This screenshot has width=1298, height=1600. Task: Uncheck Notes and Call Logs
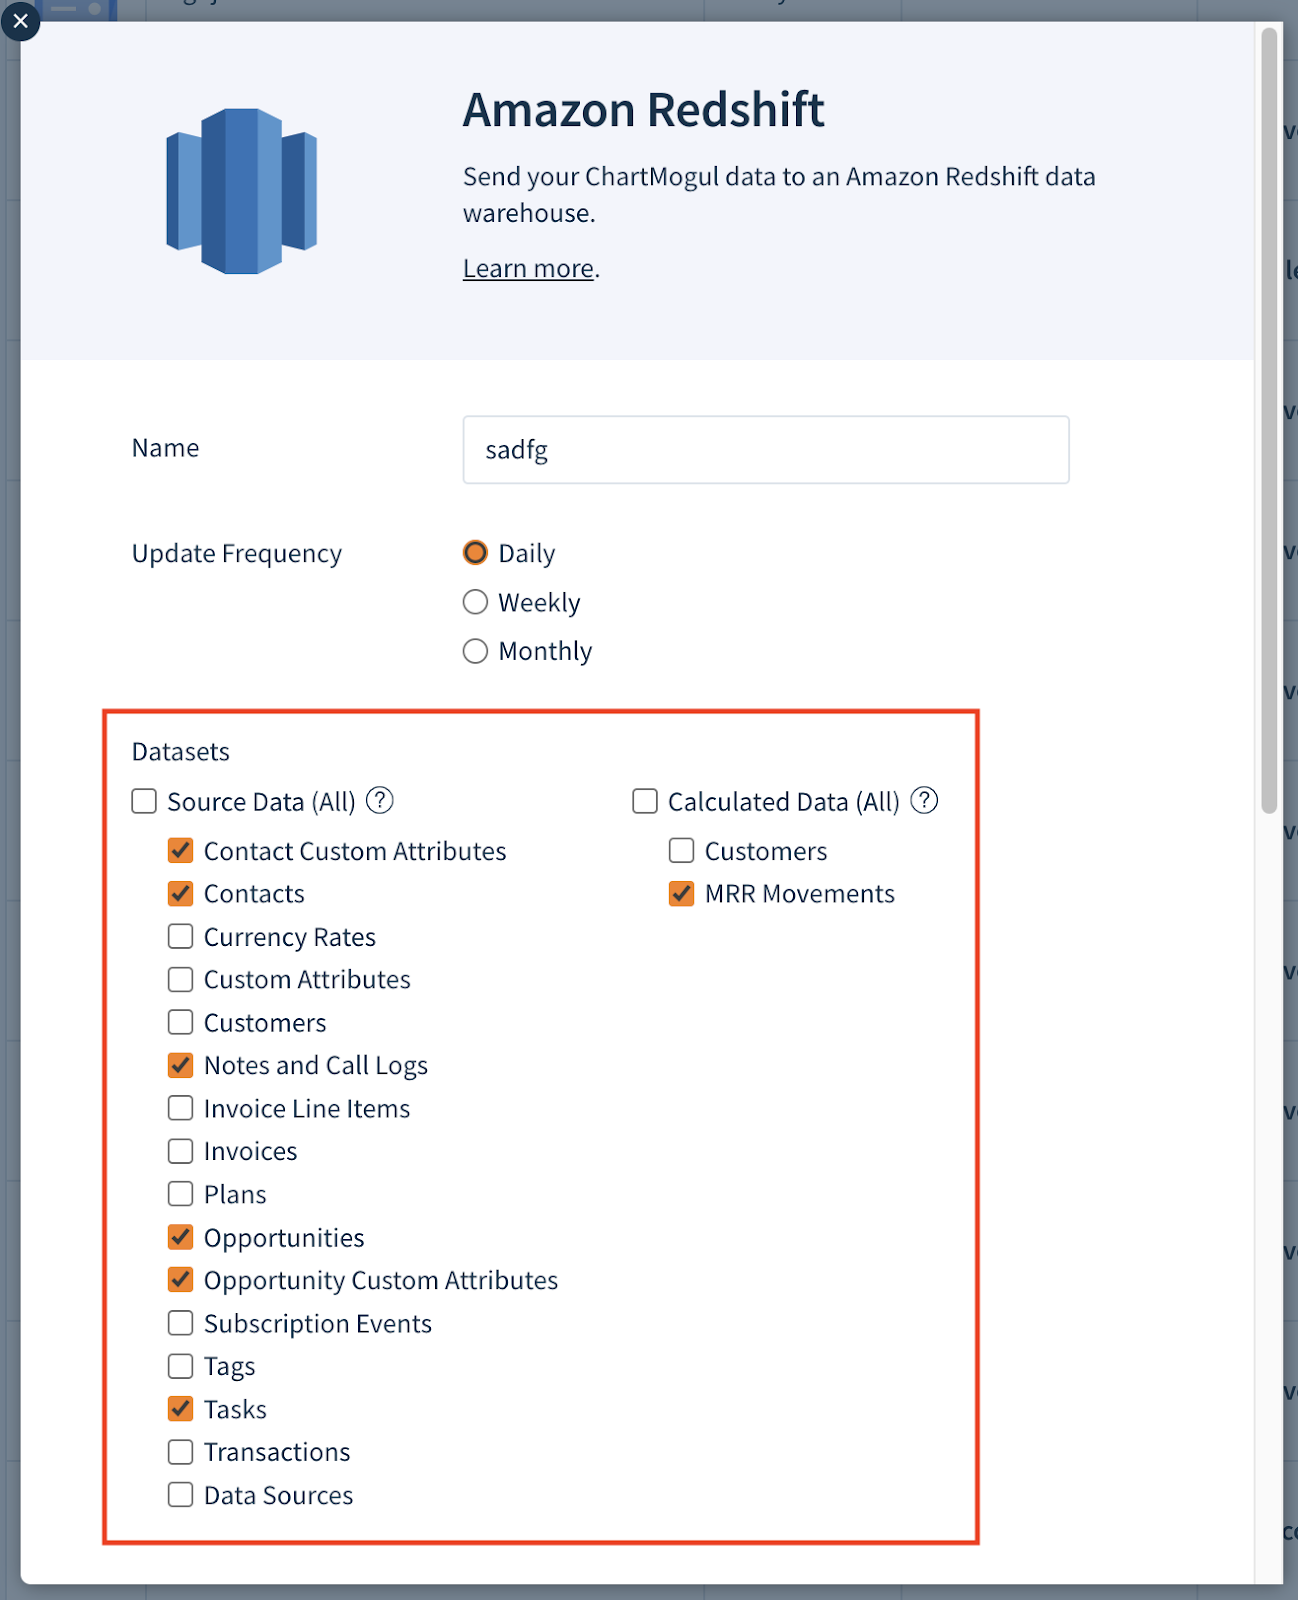(181, 1065)
